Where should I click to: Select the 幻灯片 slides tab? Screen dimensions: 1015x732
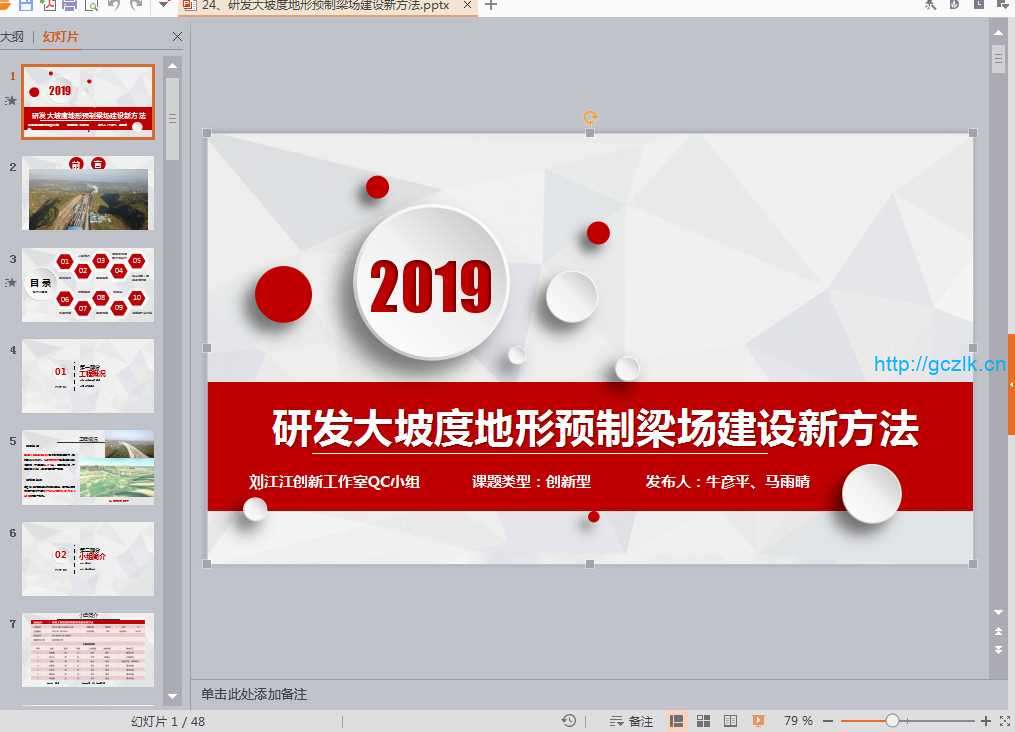pyautogui.click(x=60, y=37)
